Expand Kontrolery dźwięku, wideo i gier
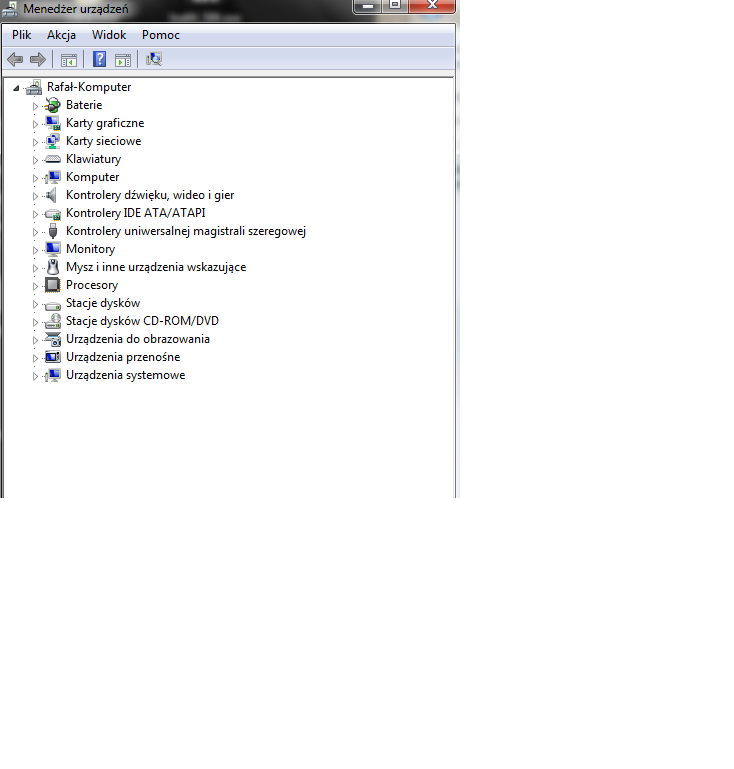 [35, 196]
